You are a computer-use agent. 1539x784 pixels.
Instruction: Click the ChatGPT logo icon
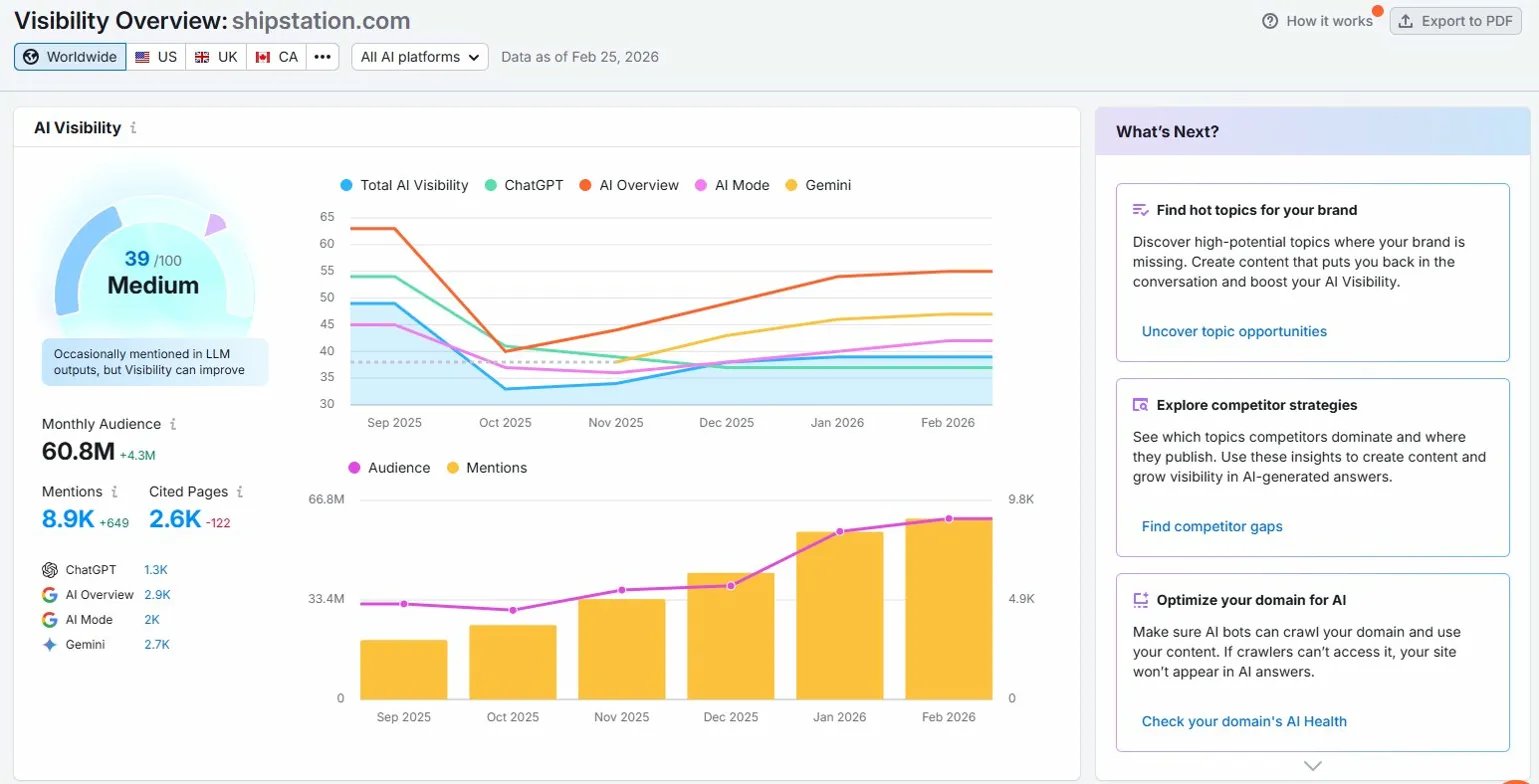coord(50,570)
